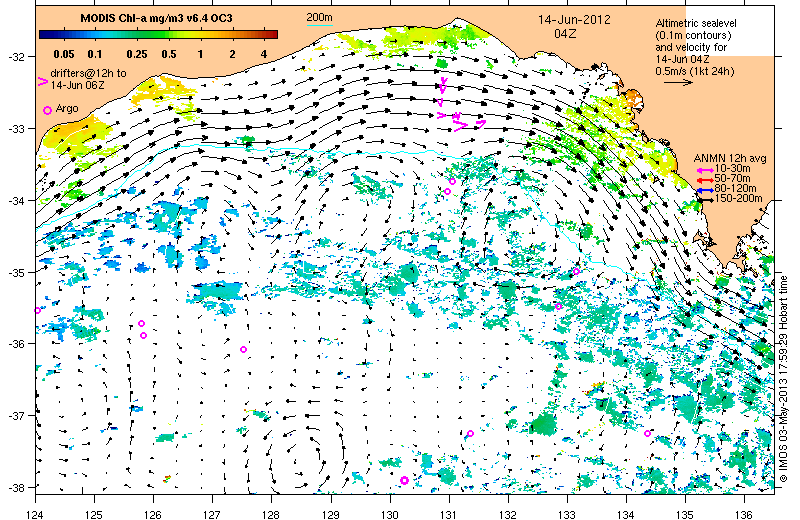The width and height of the screenshot is (800, 520).
Task: Click the '0.25' color scale label
Action: (137, 54)
